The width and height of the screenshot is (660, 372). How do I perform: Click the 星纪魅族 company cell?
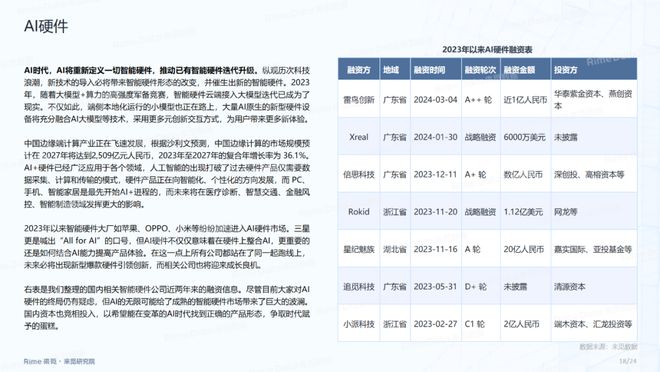359,249
